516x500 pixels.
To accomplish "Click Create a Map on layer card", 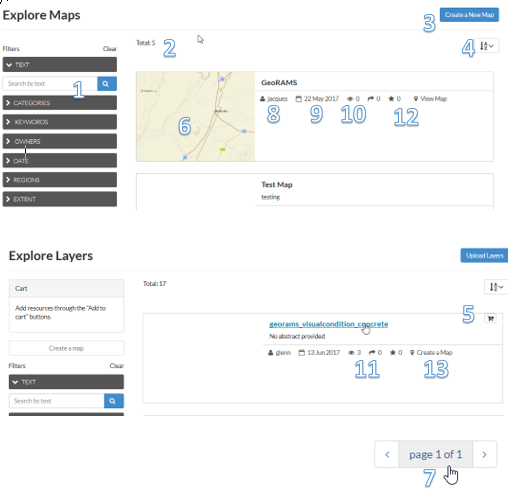I will (434, 353).
